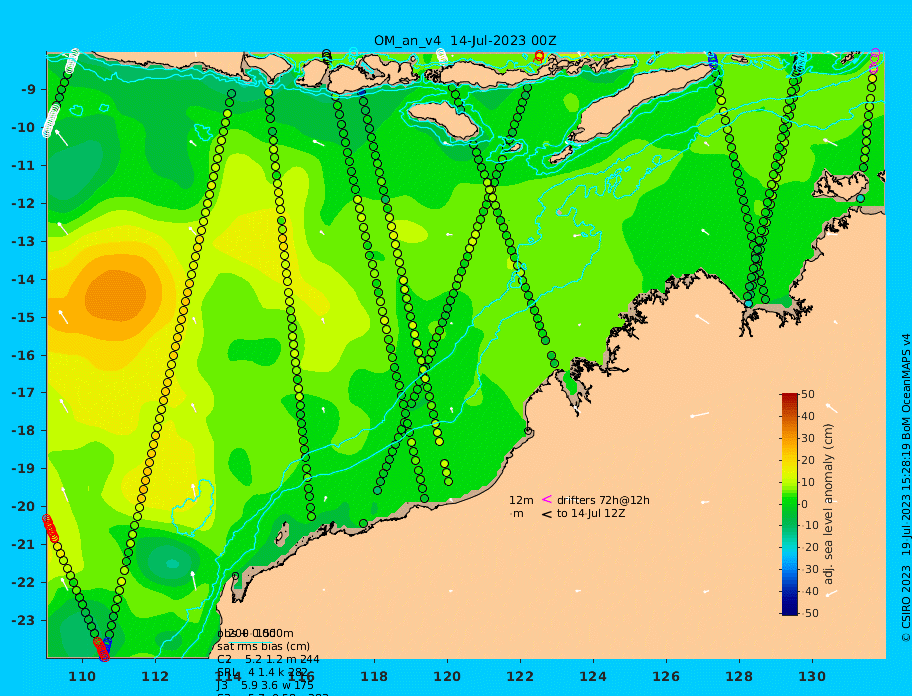Click latitude label '-21' on the y-axis
This screenshot has height=696, width=912.
click(x=24, y=545)
